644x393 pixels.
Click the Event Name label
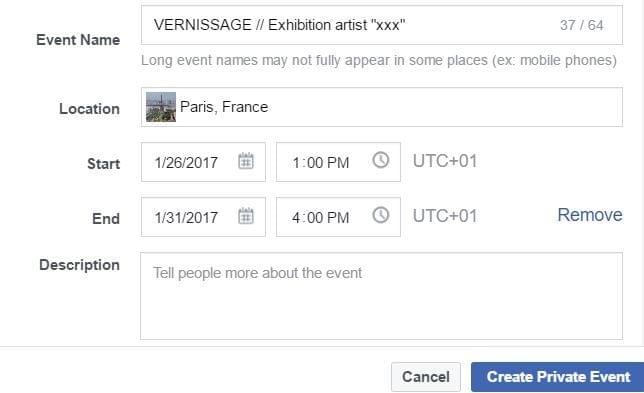pyautogui.click(x=78, y=40)
